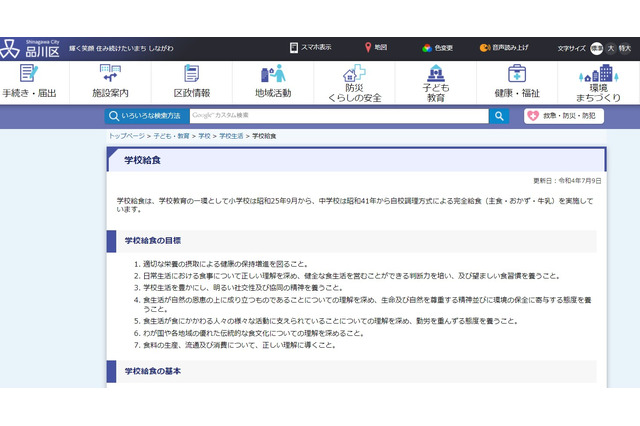Open the 子ども 教育 menu
Image resolution: width=640 pixels, height=426 pixels.
coord(436,83)
